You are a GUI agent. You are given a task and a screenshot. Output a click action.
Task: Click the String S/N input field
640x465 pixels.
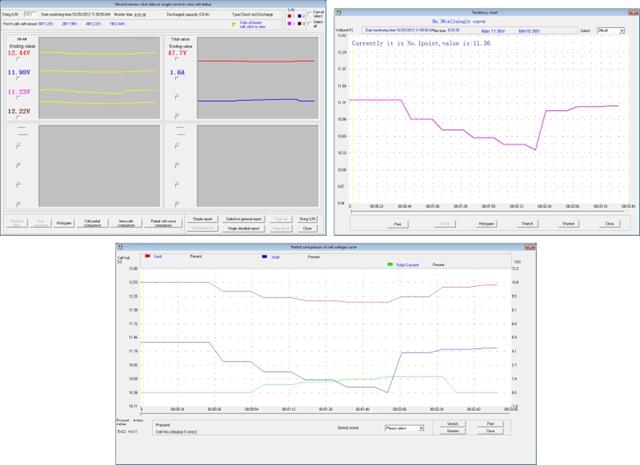pyautogui.click(x=29, y=15)
